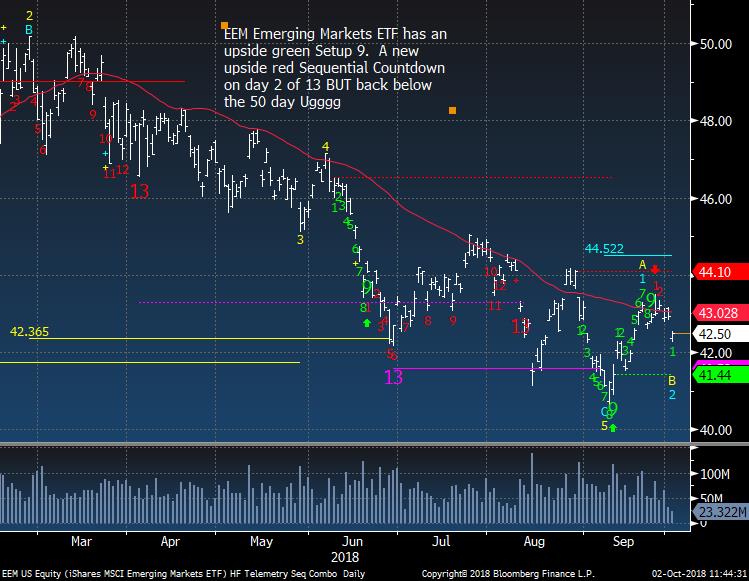This screenshot has width=749, height=581.
Task: Click the 50.00 price axis label
Action: tap(716, 44)
